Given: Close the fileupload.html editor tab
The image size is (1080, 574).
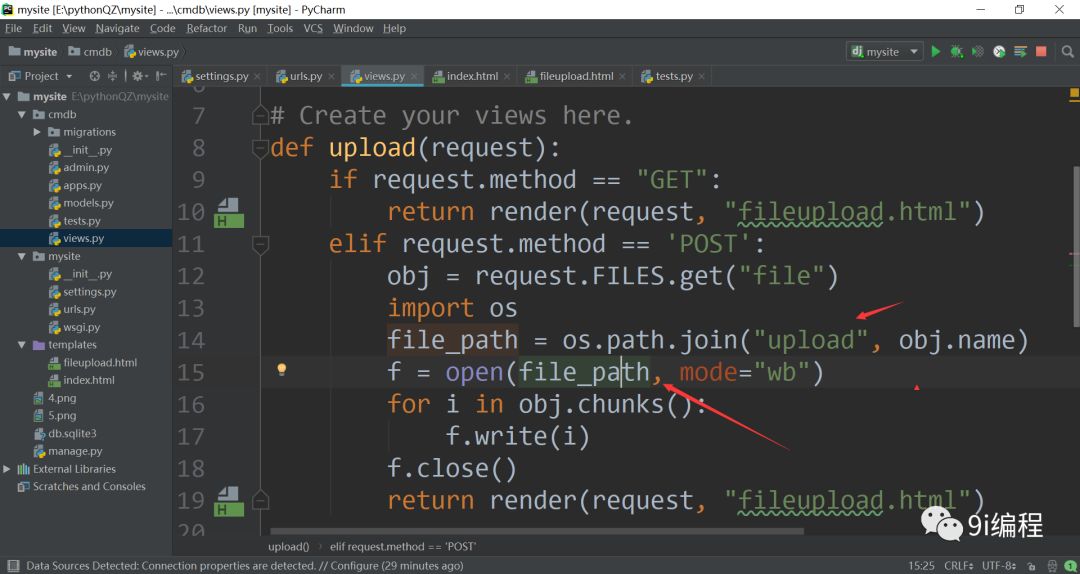Looking at the screenshot, I should (x=622, y=76).
